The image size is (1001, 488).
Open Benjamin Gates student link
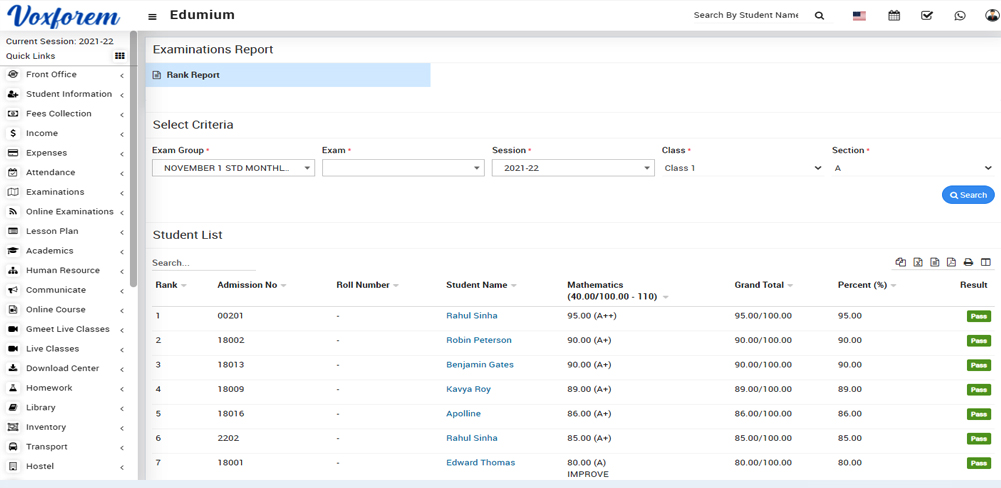point(479,365)
